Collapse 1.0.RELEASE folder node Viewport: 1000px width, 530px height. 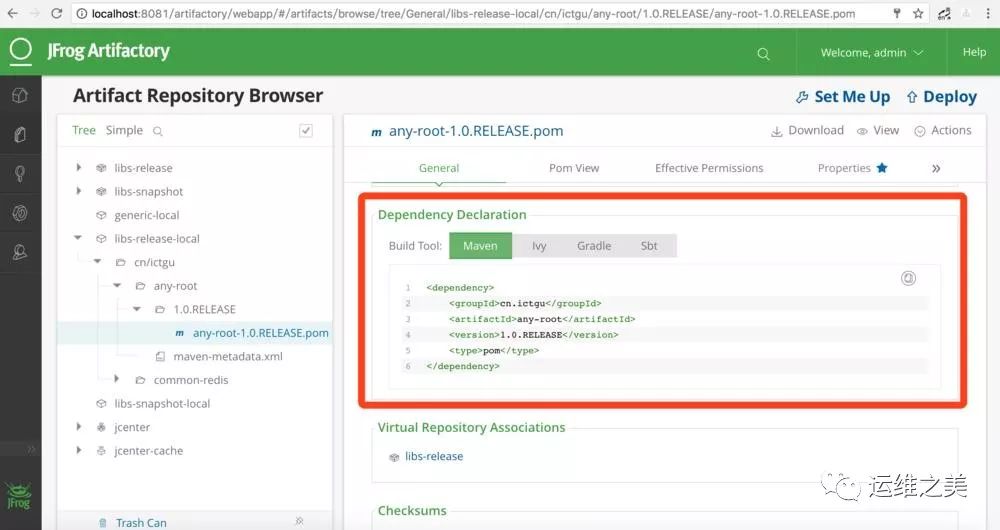point(137,309)
